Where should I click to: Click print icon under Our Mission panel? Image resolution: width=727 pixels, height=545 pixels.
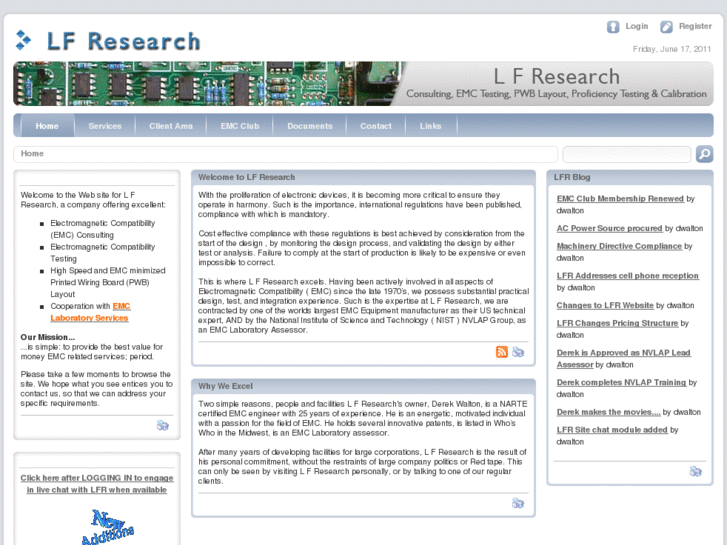[x=162, y=425]
